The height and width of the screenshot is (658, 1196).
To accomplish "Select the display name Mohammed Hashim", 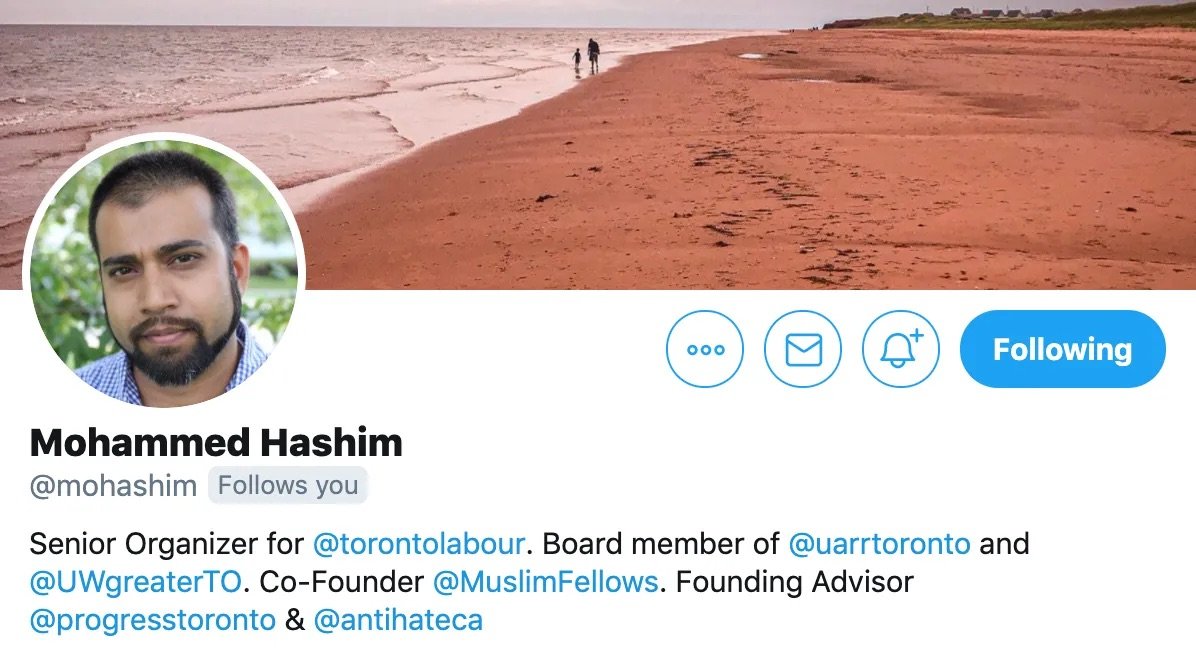I will pyautogui.click(x=216, y=442).
